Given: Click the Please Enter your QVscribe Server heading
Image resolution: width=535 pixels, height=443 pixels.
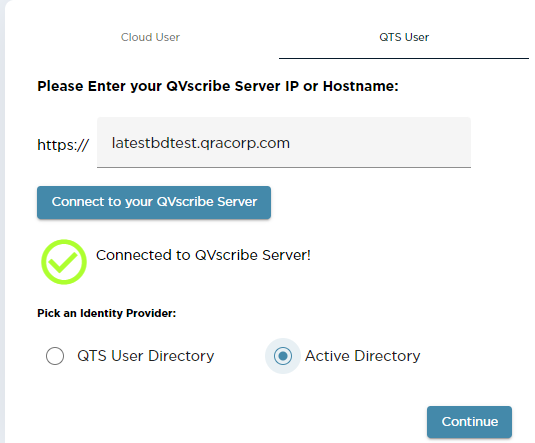Looking at the screenshot, I should pos(218,86).
